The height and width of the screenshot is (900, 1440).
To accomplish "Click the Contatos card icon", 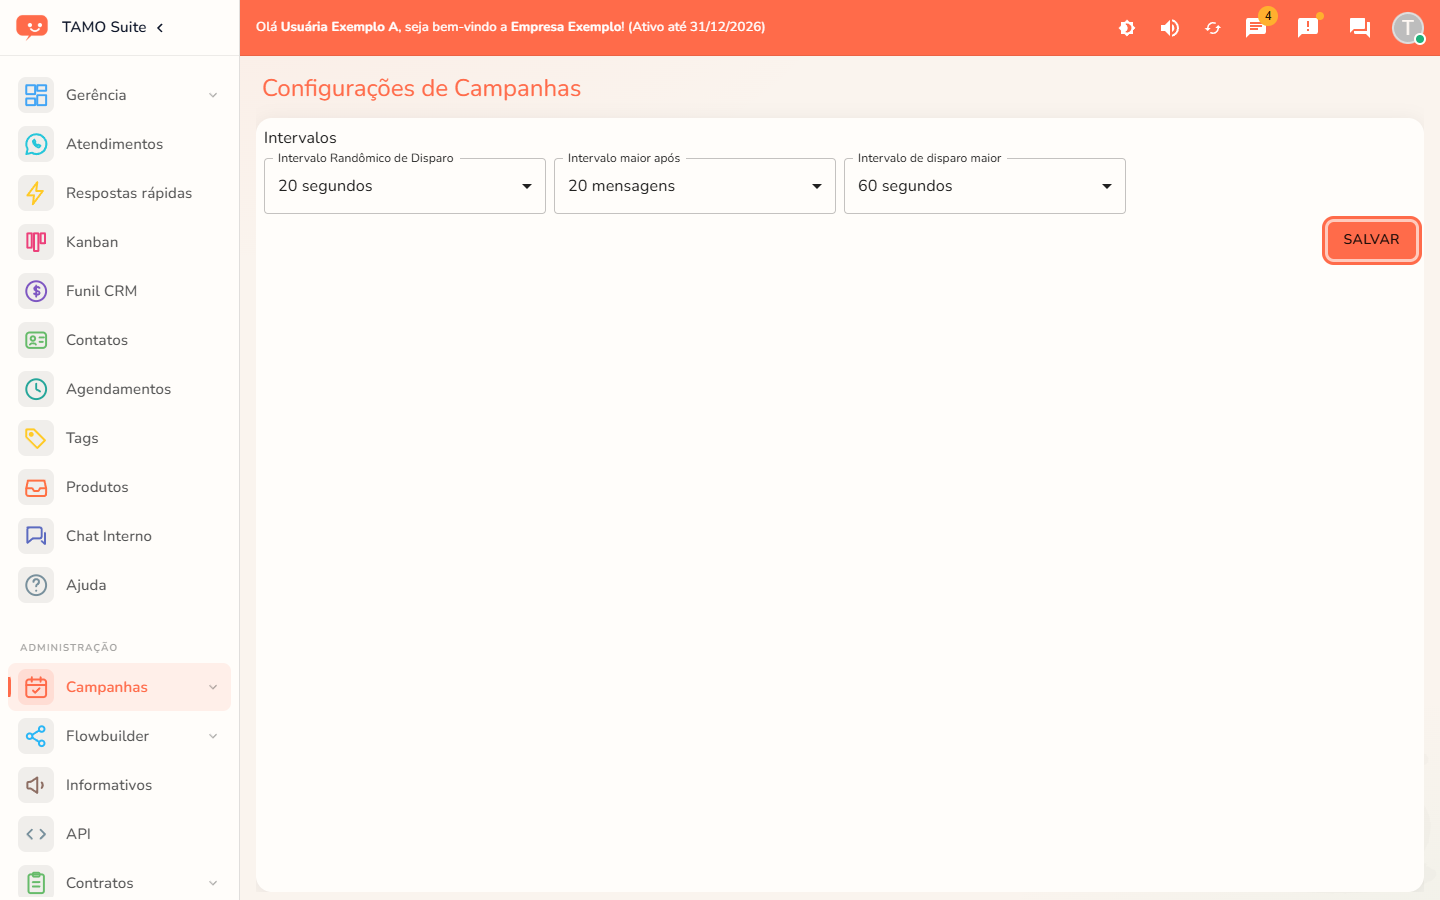I will click(36, 340).
